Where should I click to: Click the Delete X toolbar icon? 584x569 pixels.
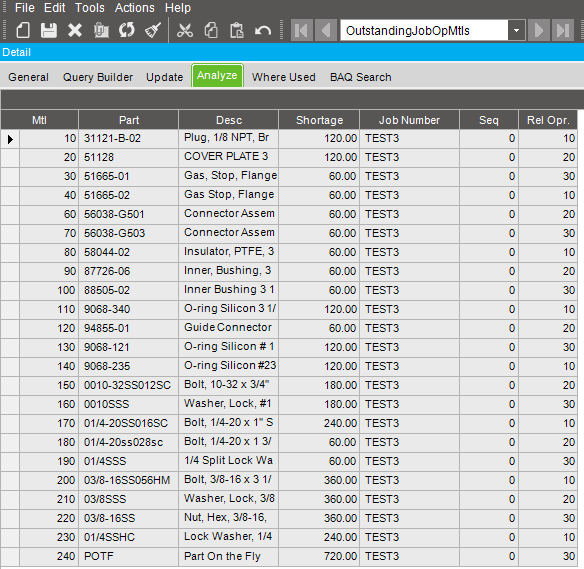74,30
